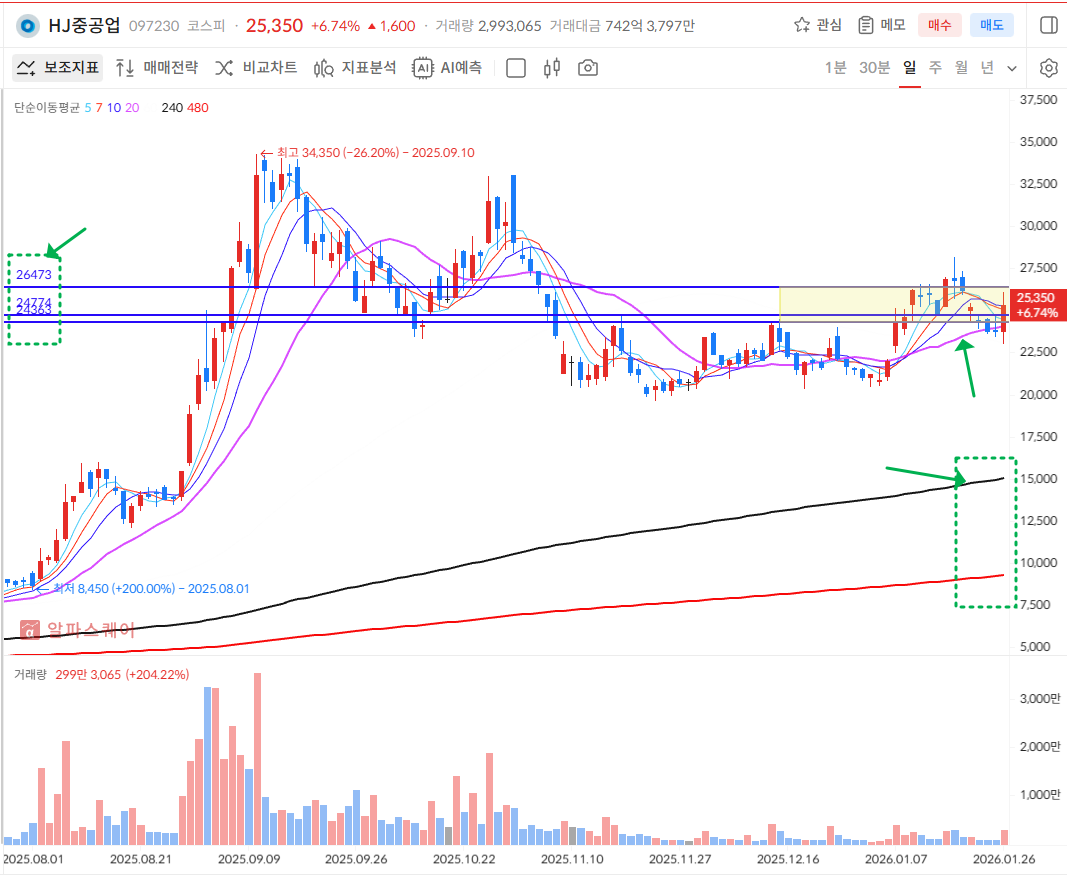Screen dimensions: 1067x879
Task: Click the 매수 buy button
Action: 940,25
